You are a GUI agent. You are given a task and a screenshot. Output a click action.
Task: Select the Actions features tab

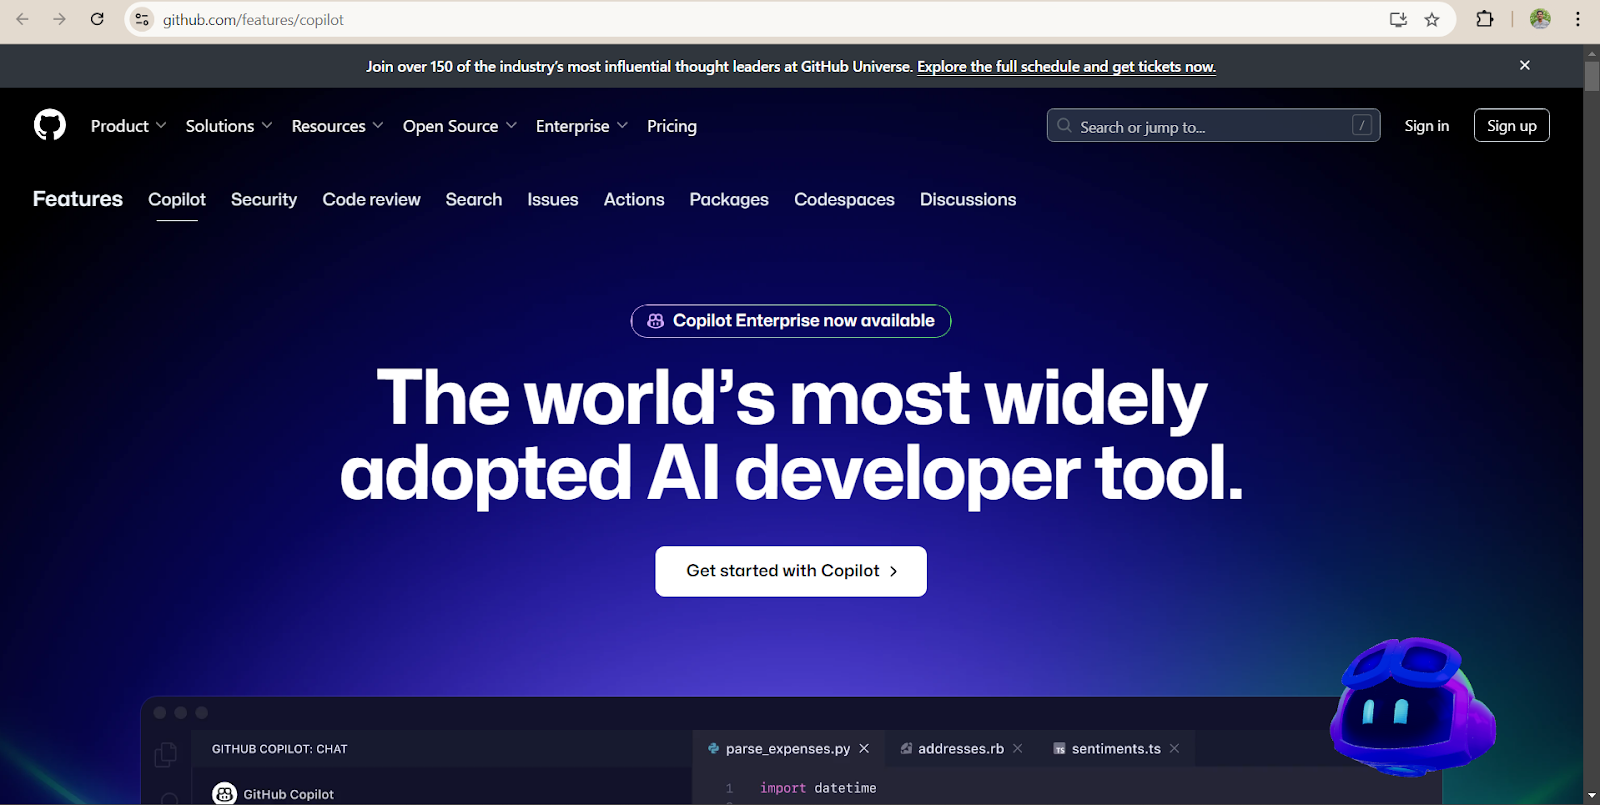pos(634,199)
